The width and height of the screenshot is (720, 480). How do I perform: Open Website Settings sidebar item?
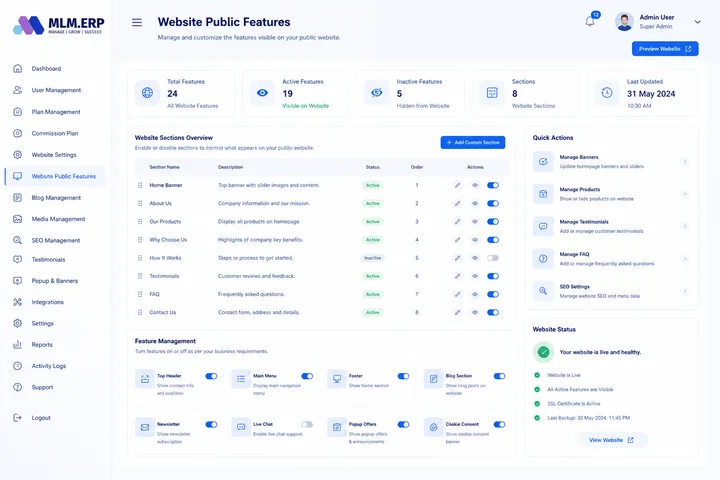click(55, 155)
